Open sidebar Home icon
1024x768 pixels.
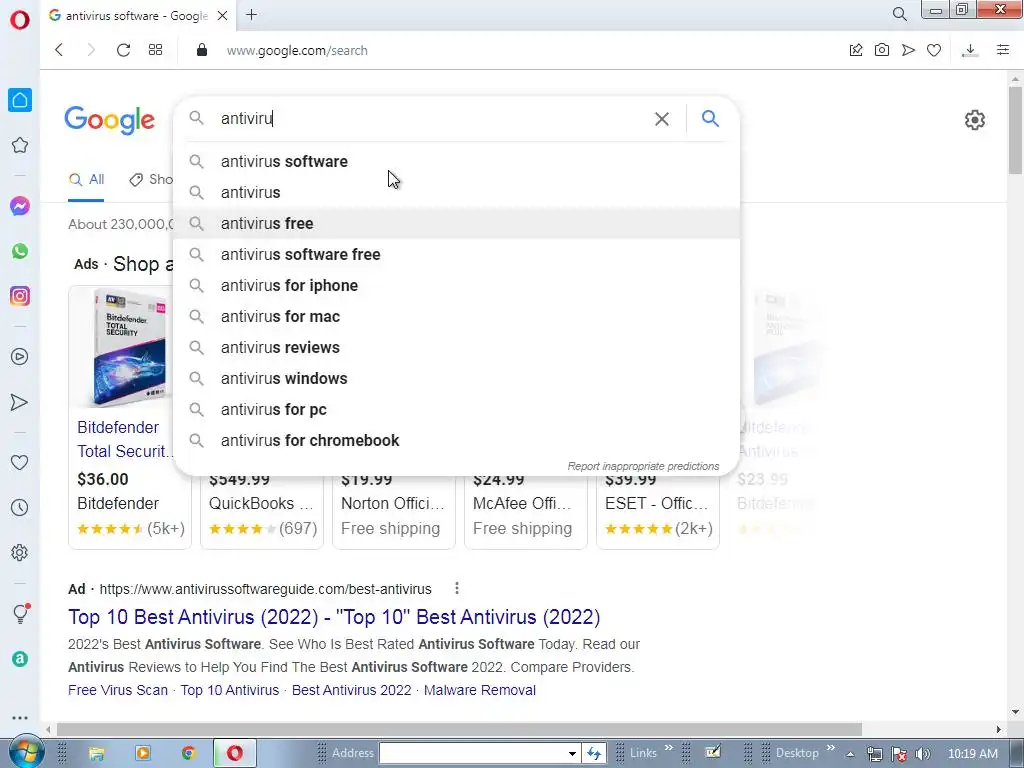20,100
